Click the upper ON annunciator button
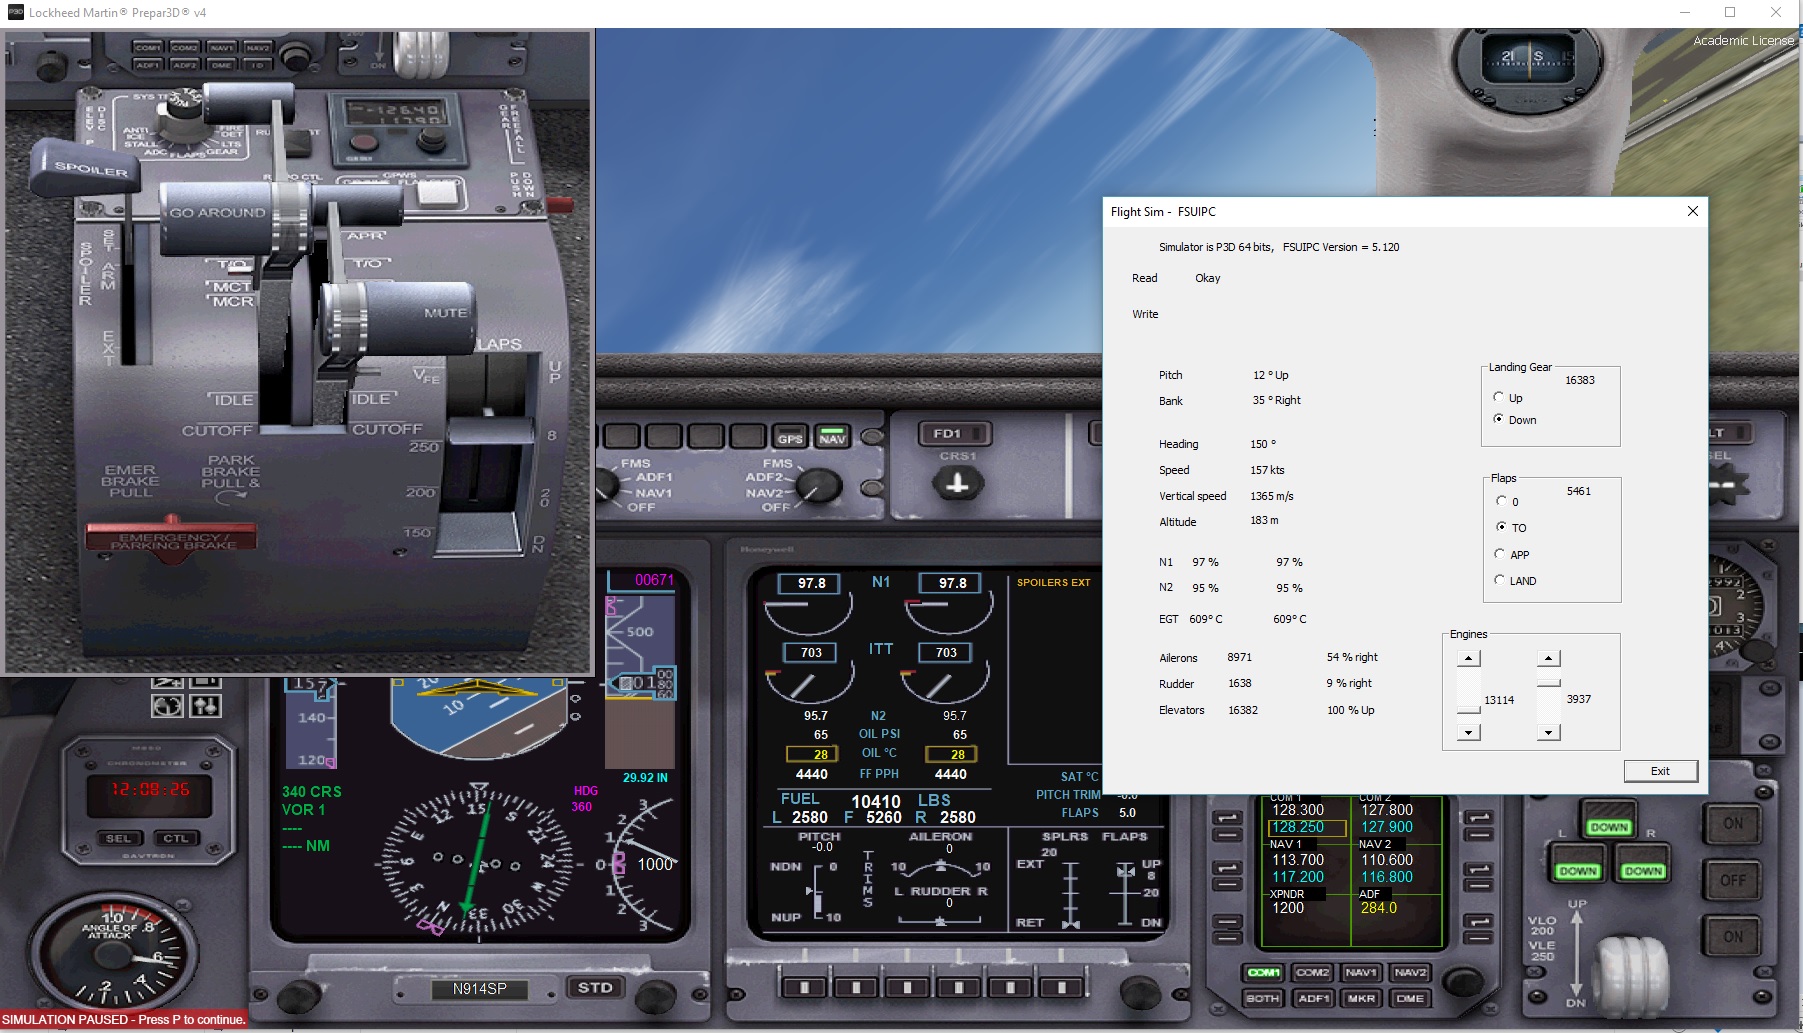Image resolution: width=1803 pixels, height=1033 pixels. [x=1733, y=823]
